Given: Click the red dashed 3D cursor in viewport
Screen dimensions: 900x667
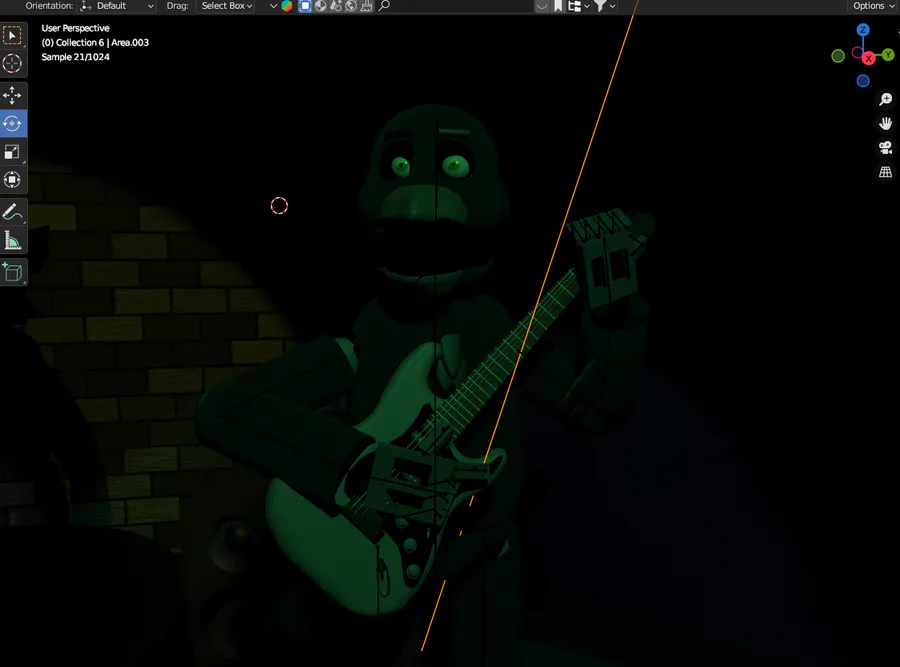Looking at the screenshot, I should (x=279, y=205).
